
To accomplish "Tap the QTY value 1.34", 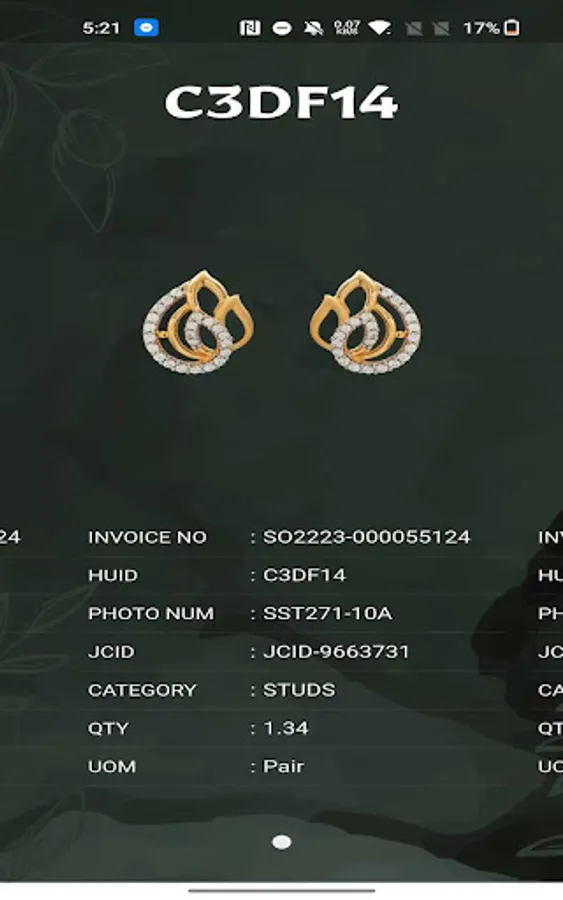I will (x=286, y=728).
